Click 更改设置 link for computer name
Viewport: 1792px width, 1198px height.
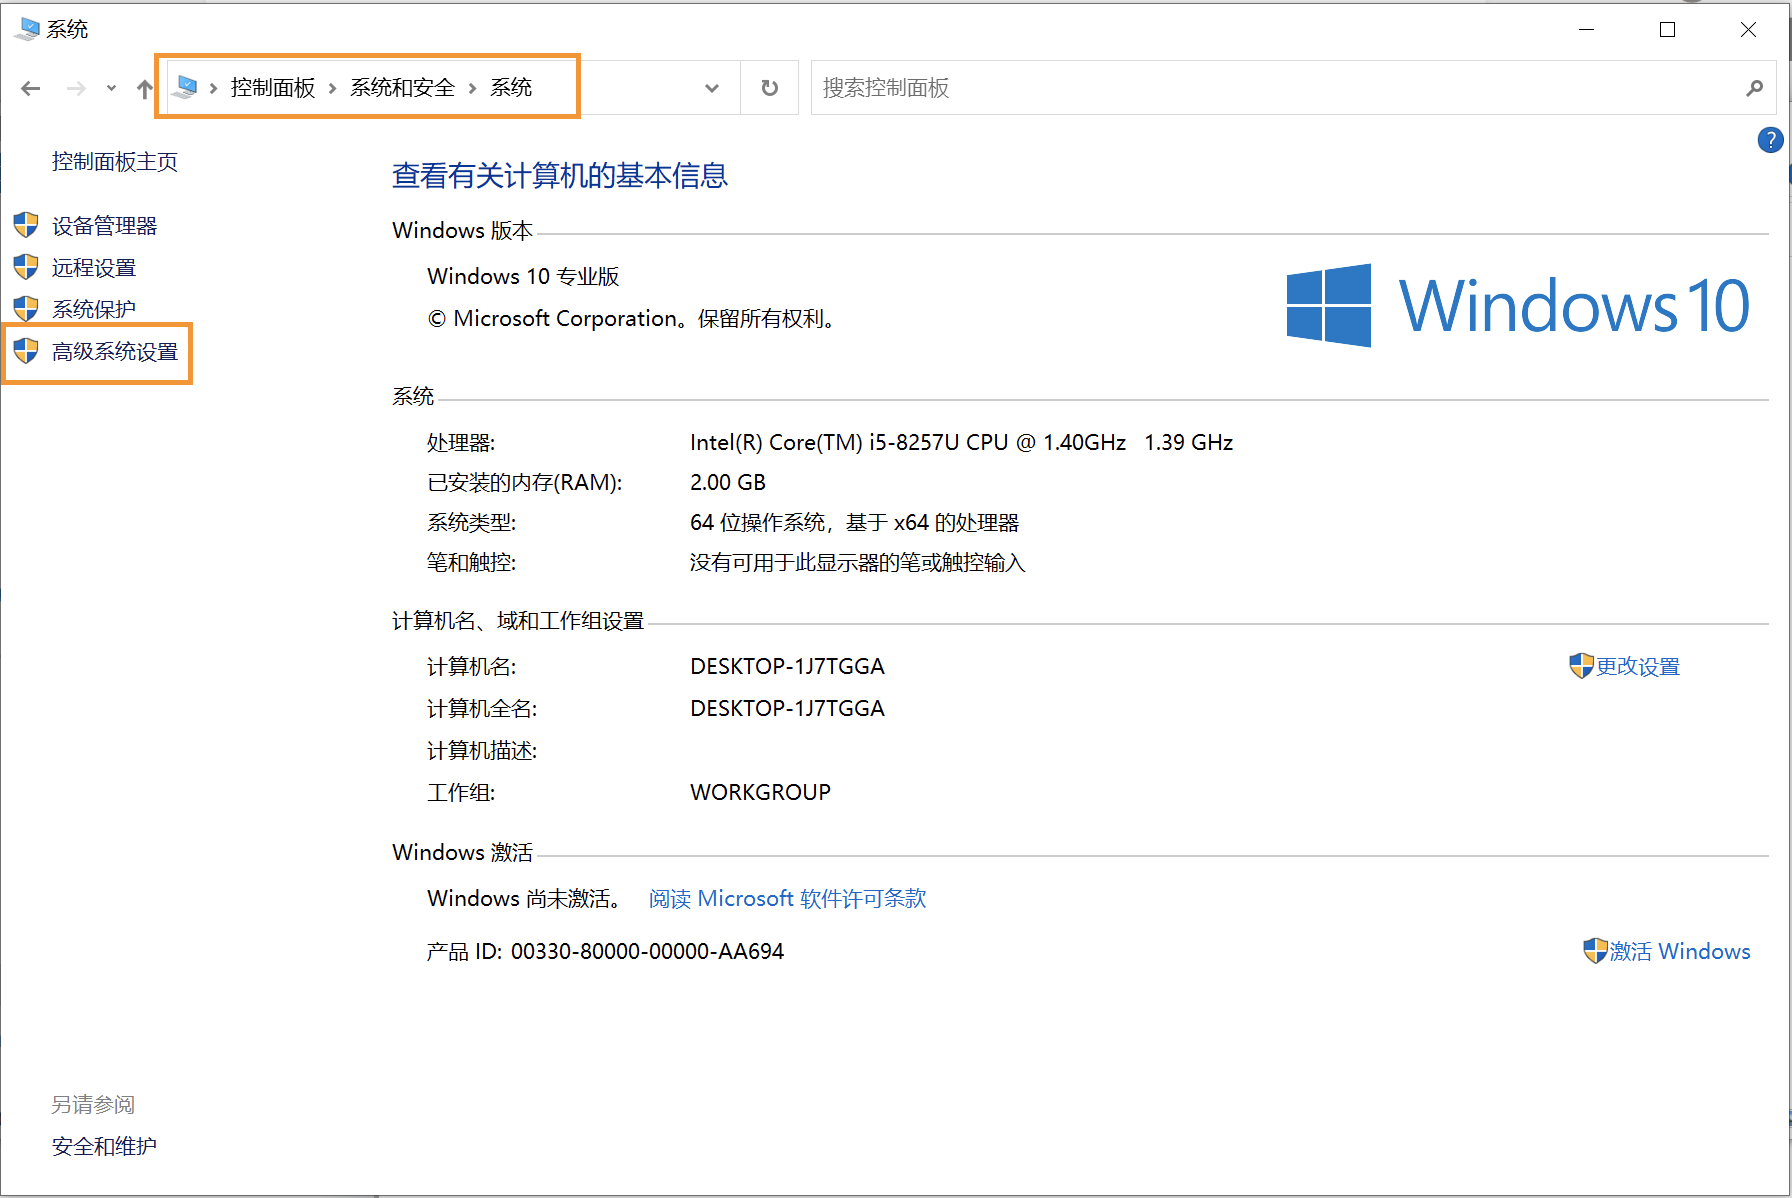(1638, 667)
